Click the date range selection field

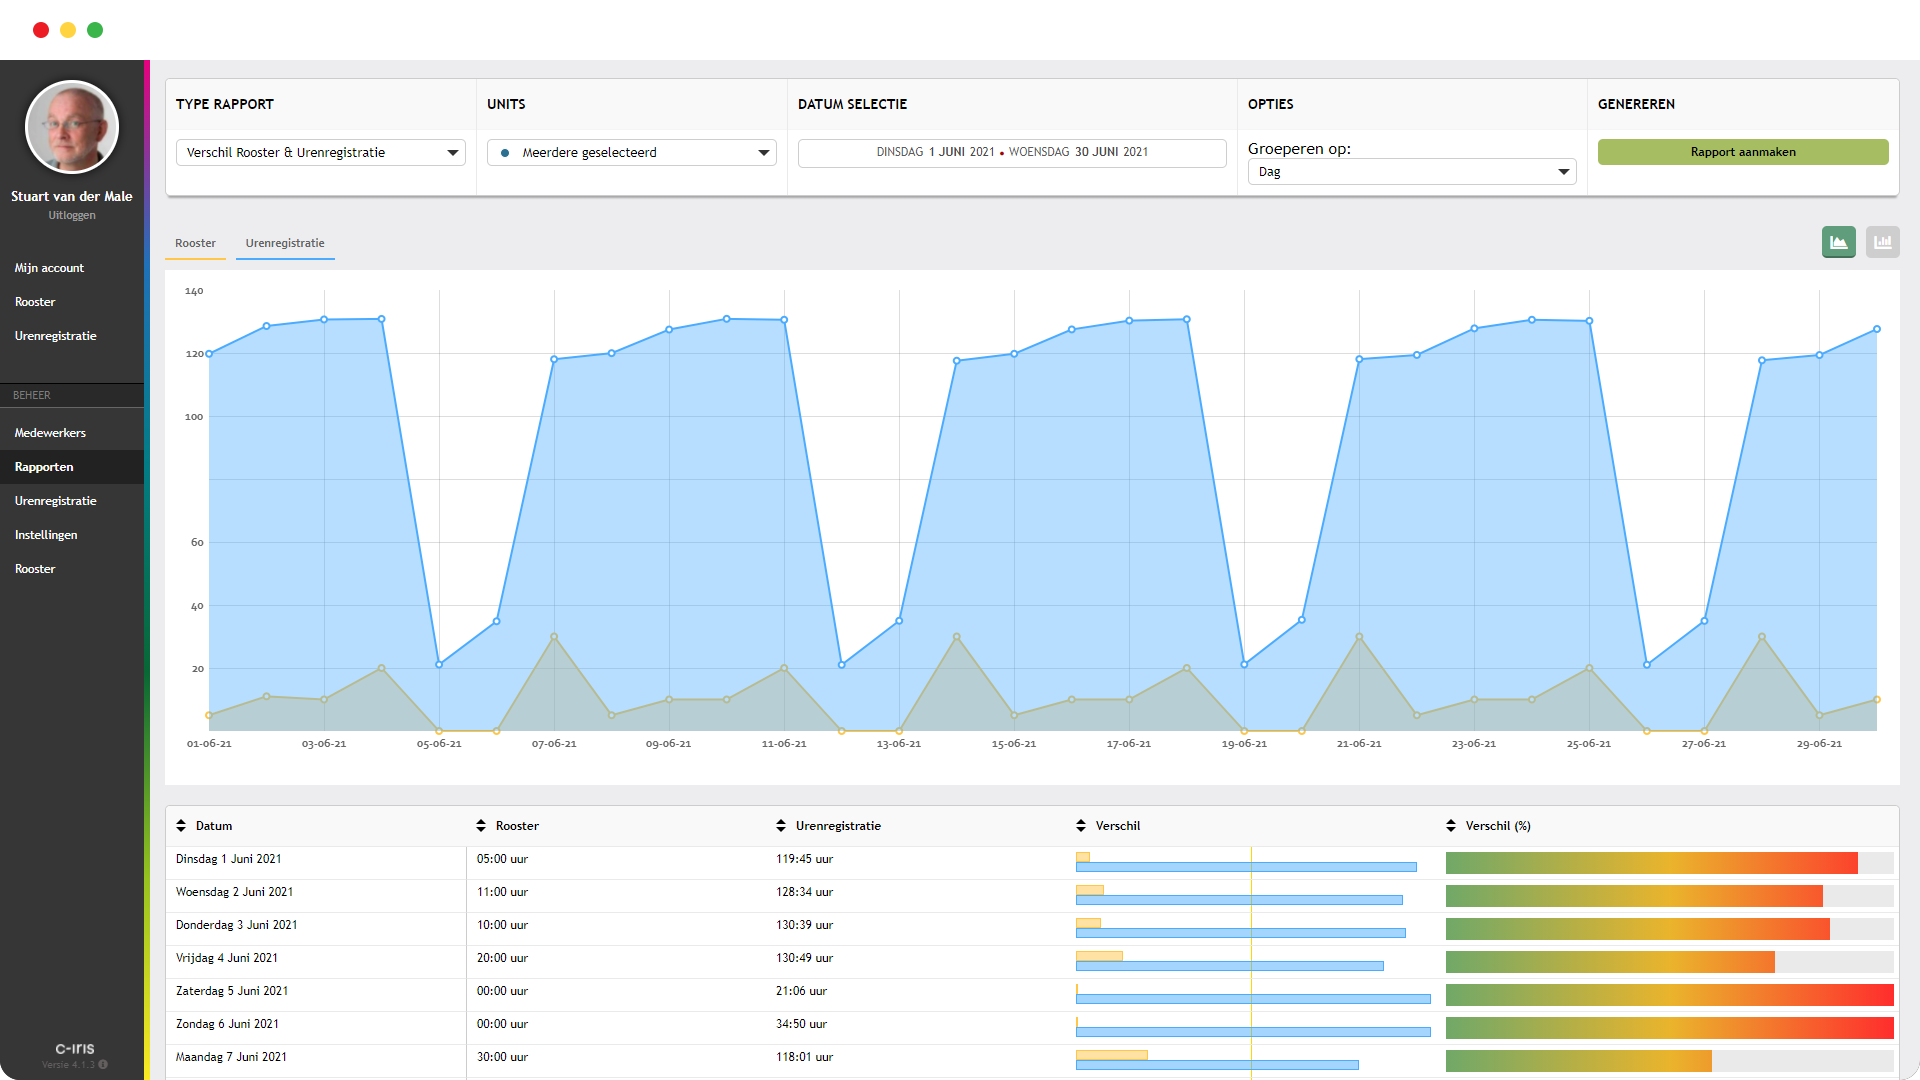pyautogui.click(x=1012, y=152)
